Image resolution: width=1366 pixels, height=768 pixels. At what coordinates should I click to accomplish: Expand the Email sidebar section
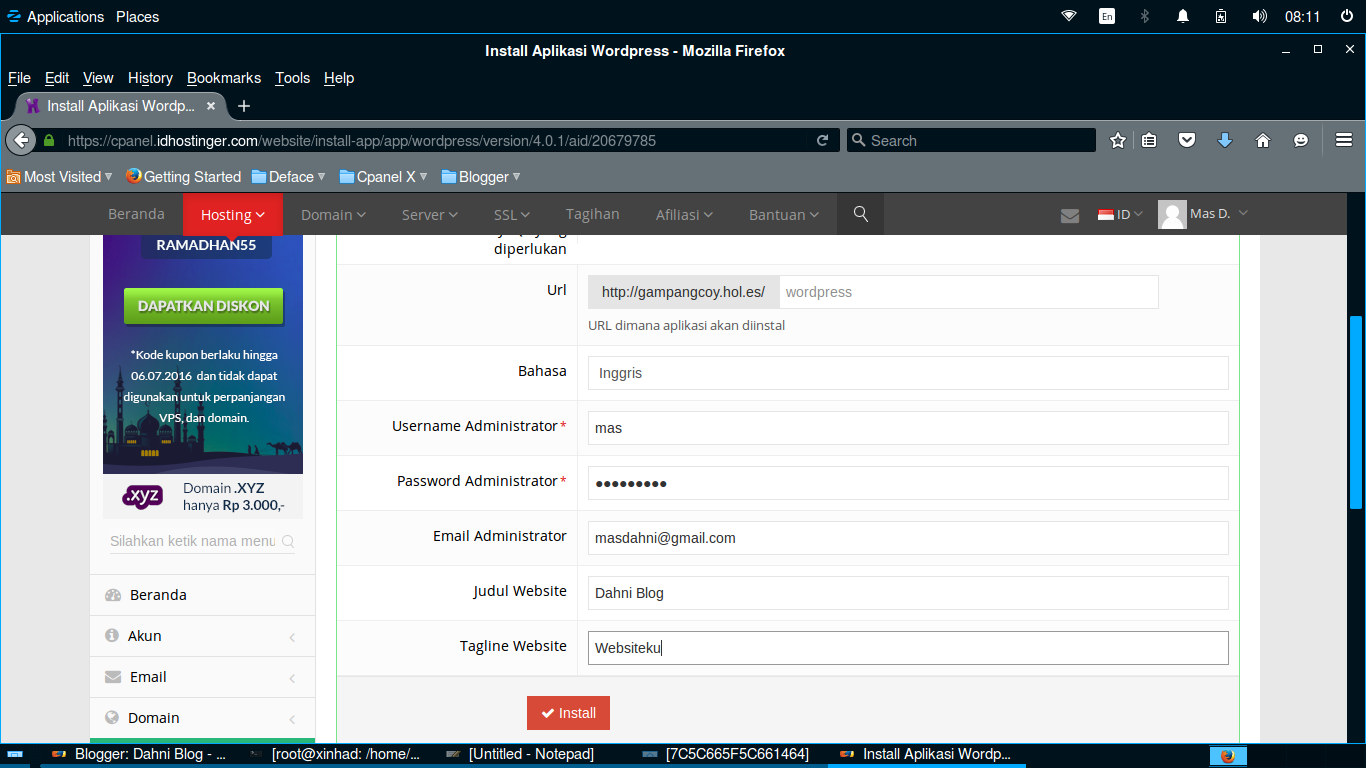(202, 677)
